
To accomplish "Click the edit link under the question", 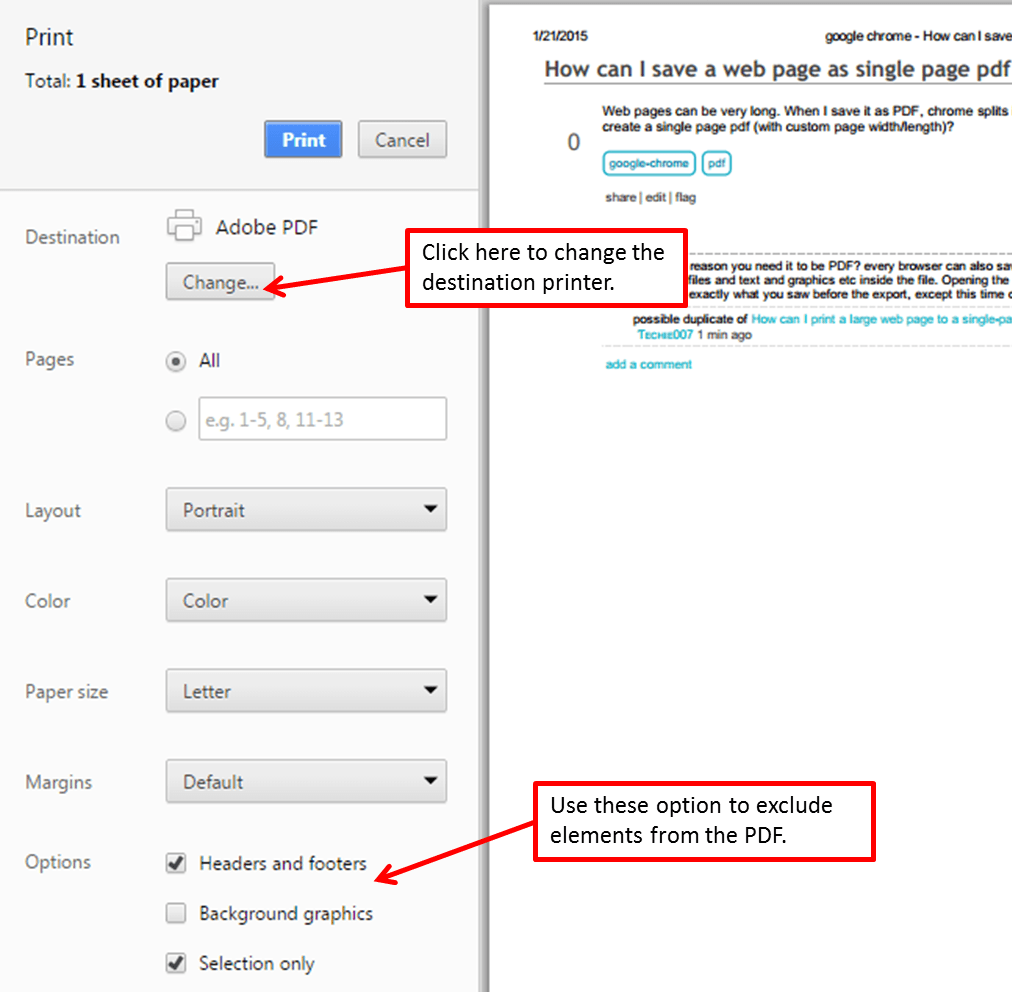I will coord(655,198).
